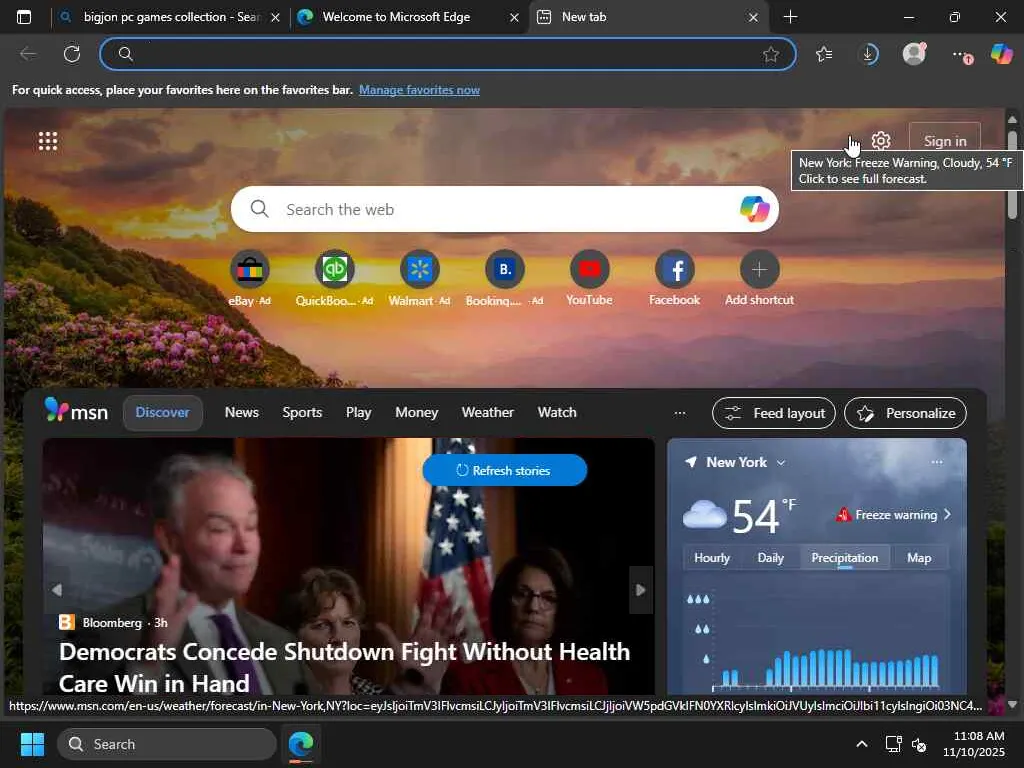Open the app launcher grid icon
The width and height of the screenshot is (1024, 768).
click(x=48, y=141)
